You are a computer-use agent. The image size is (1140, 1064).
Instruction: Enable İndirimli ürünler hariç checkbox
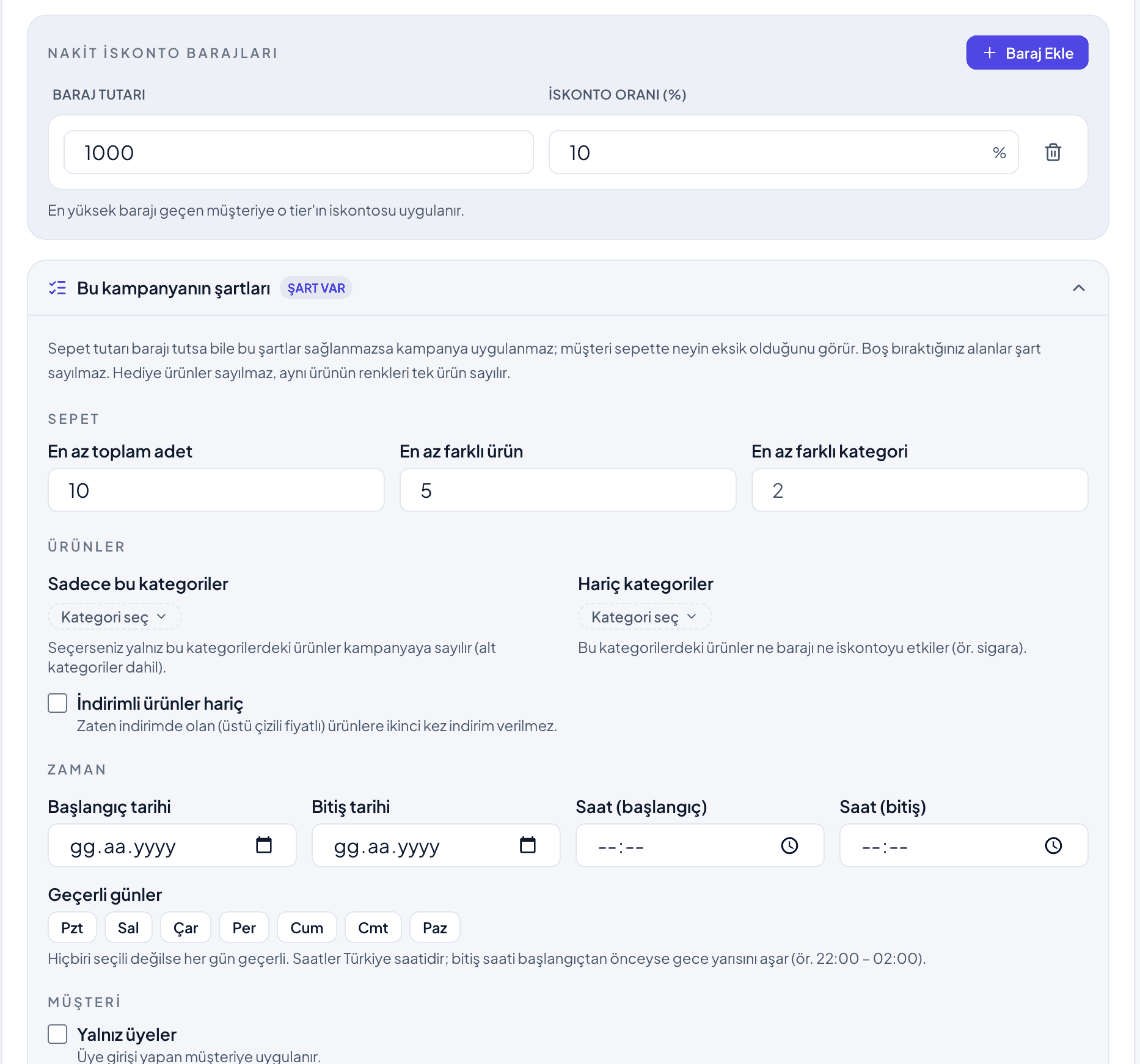tap(57, 703)
